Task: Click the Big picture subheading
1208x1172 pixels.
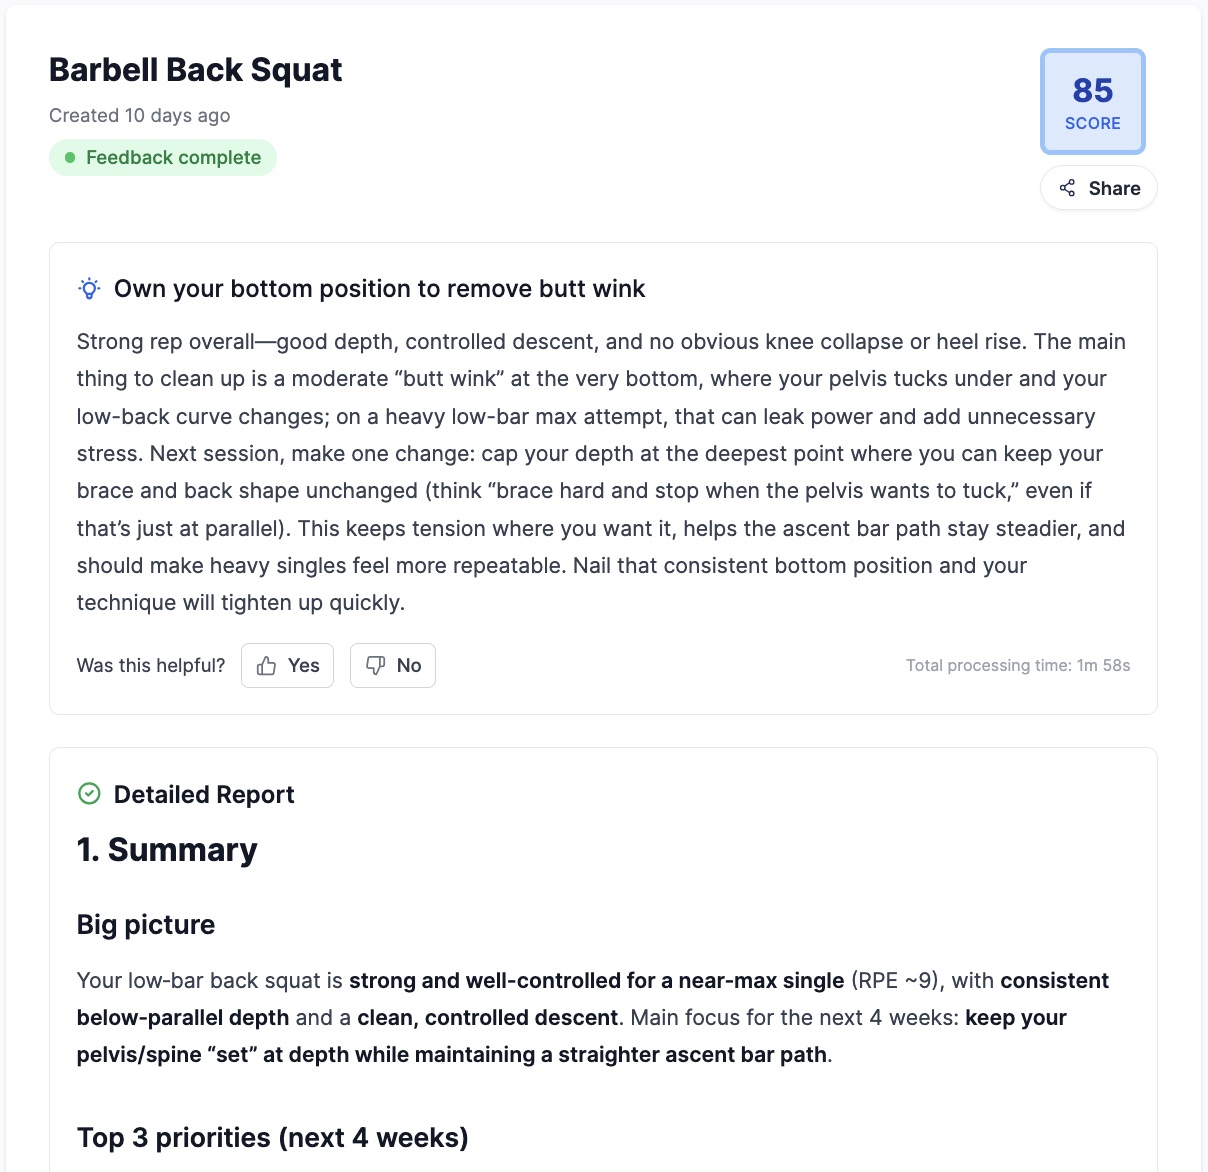Action: pyautogui.click(x=146, y=925)
